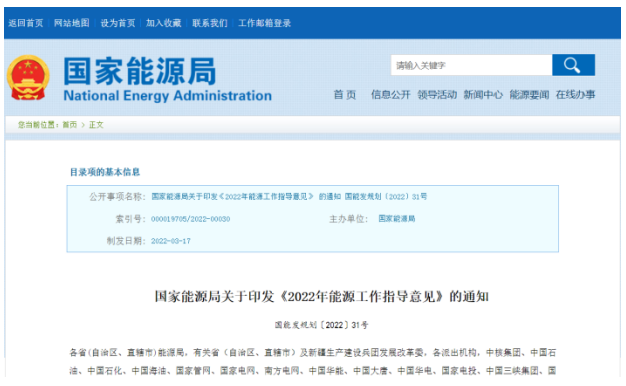The image size is (626, 386).
Task: Click the magnifier search icon button
Action: click(x=573, y=65)
